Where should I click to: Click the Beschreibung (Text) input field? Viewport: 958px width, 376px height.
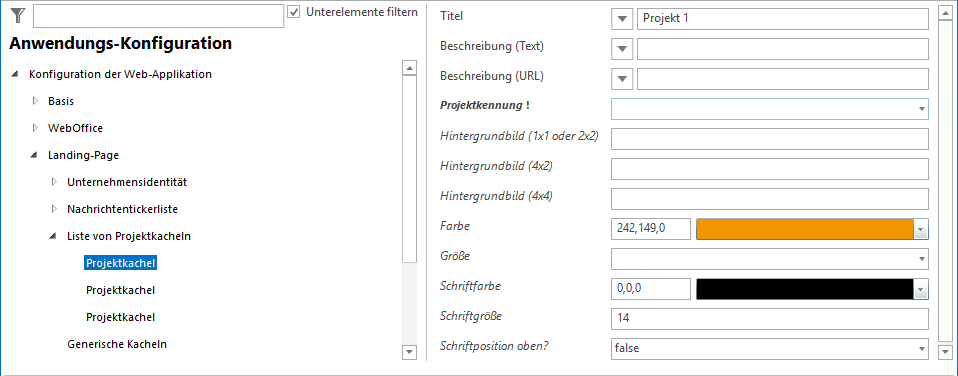[x=783, y=49]
